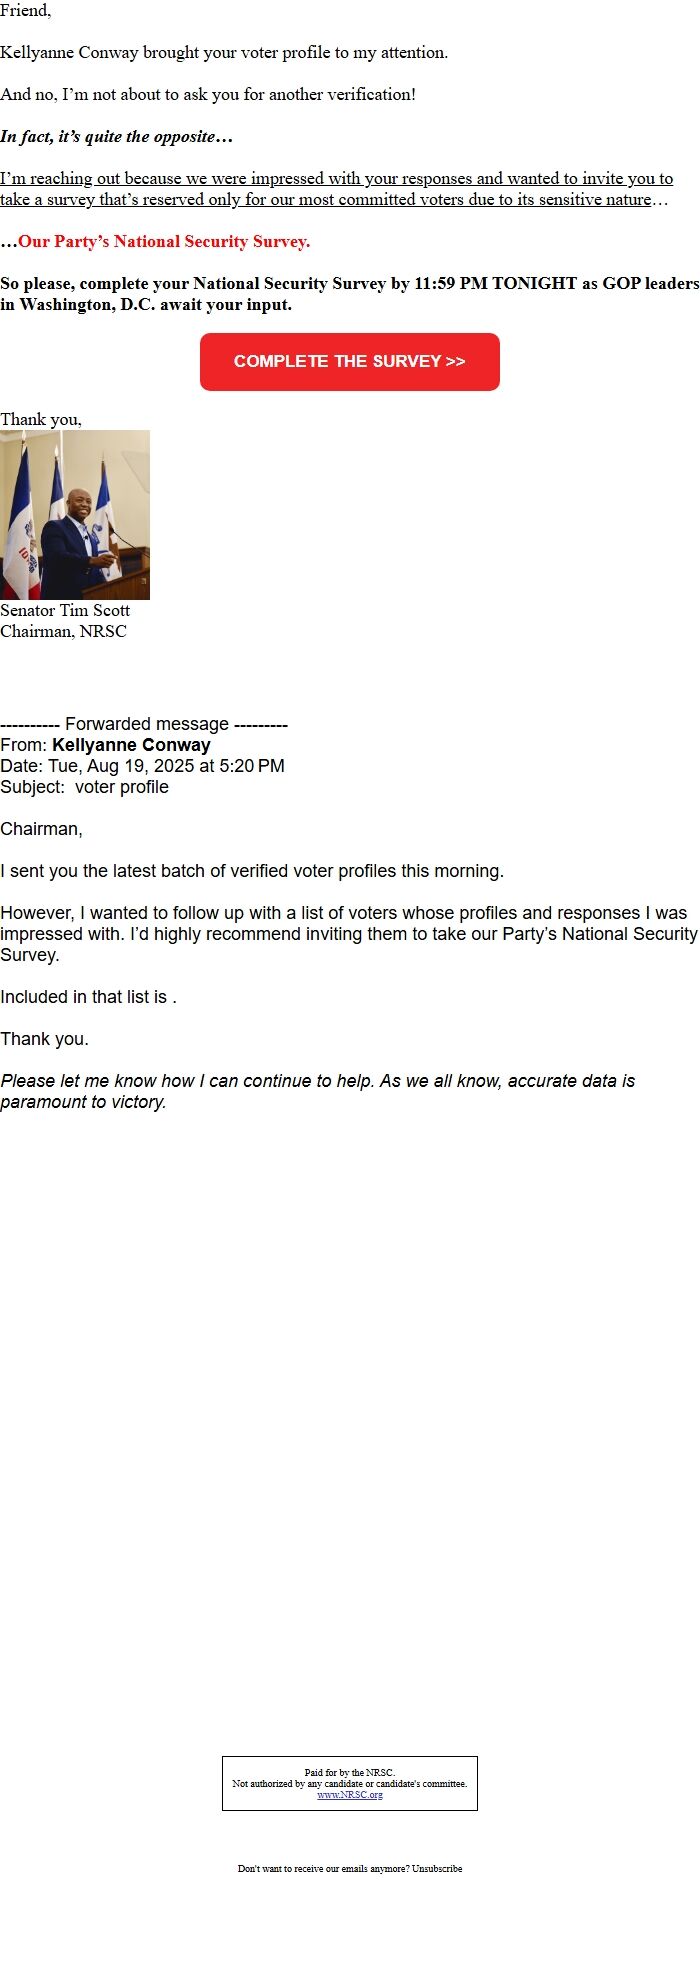Image resolution: width=700 pixels, height=1962 pixels.
Task: Click bold italic "In fact, it's quite the opposite" line
Action: click(x=116, y=137)
